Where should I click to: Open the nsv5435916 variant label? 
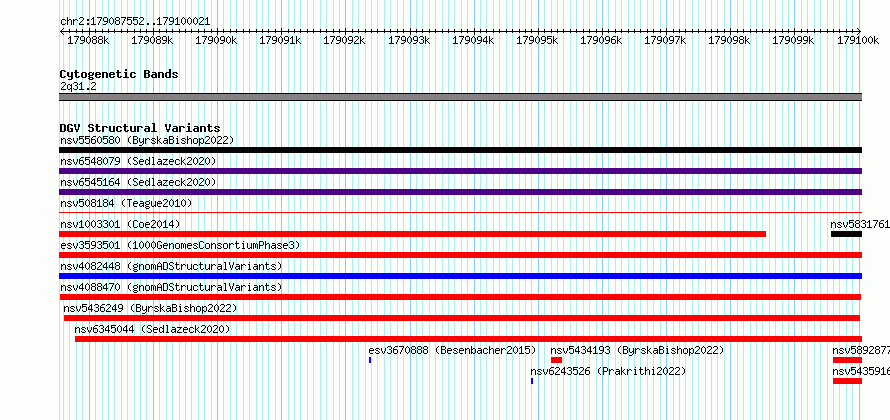coord(861,371)
